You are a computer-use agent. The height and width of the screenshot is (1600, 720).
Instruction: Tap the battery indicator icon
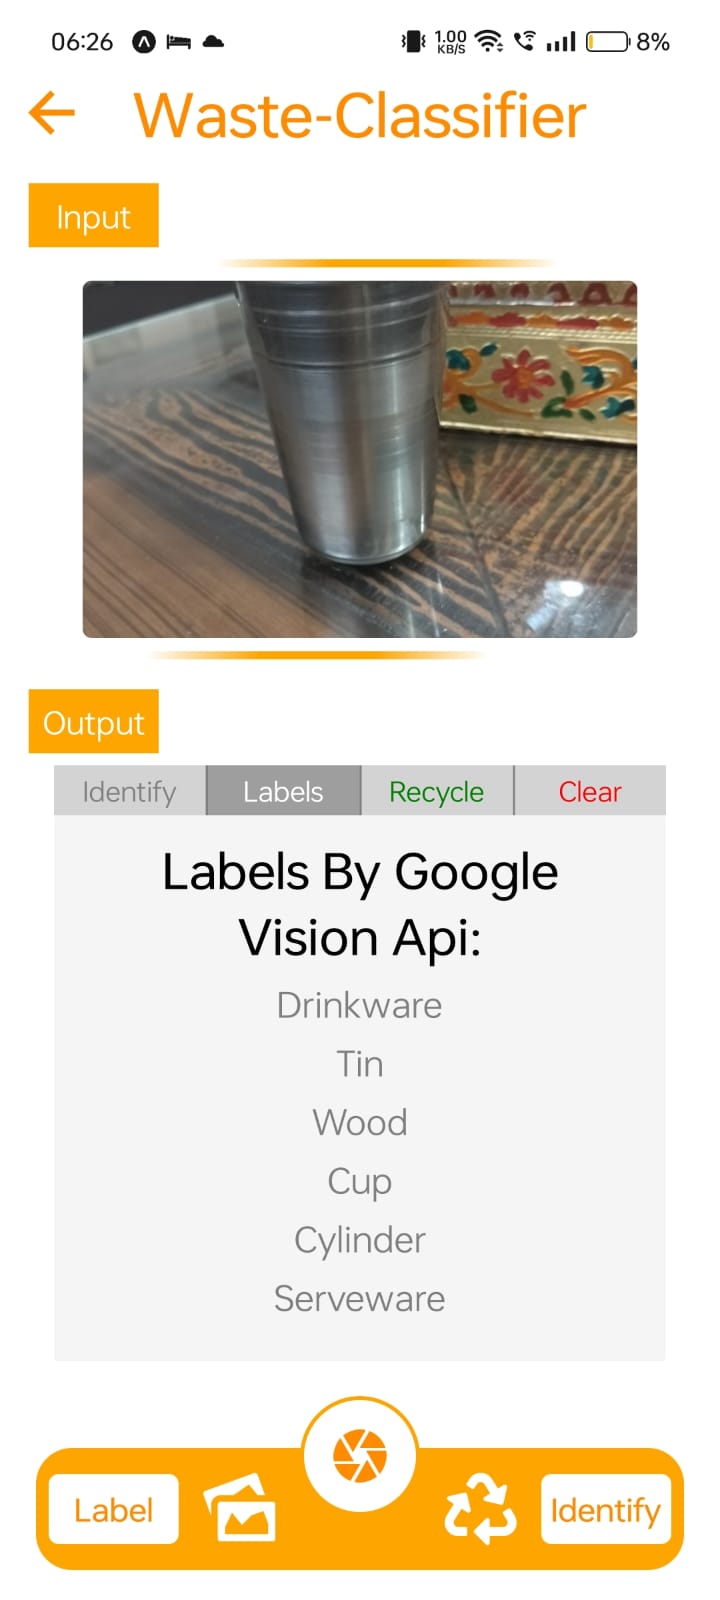point(608,41)
